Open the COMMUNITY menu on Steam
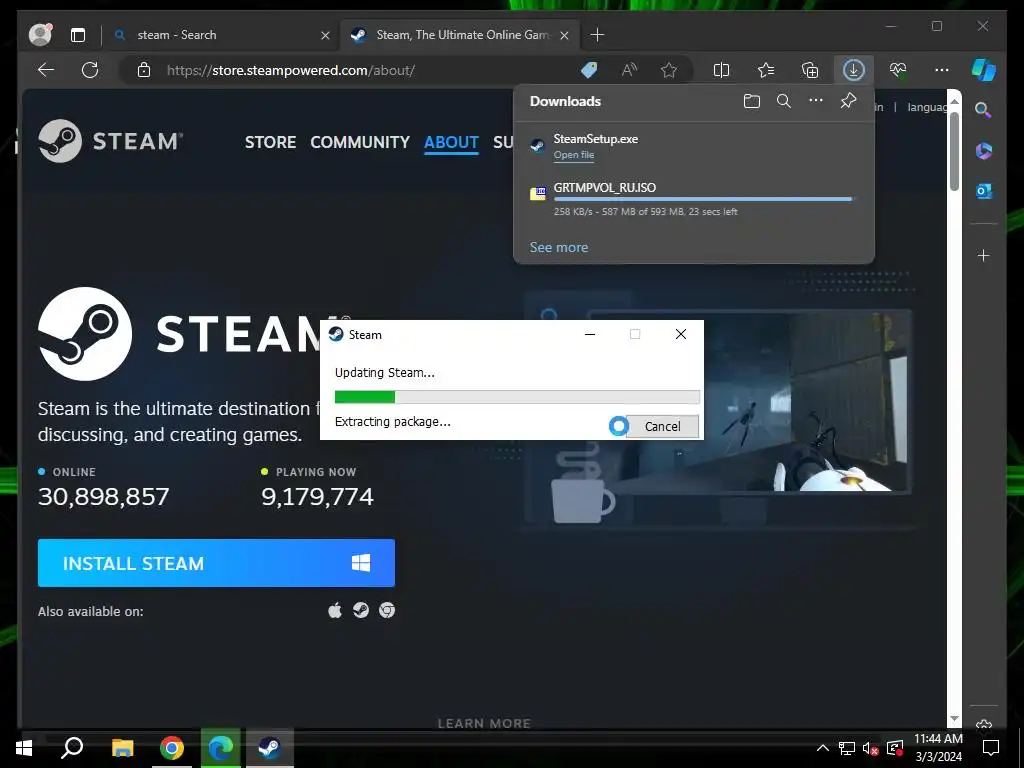Image resolution: width=1024 pixels, height=768 pixels. click(360, 142)
